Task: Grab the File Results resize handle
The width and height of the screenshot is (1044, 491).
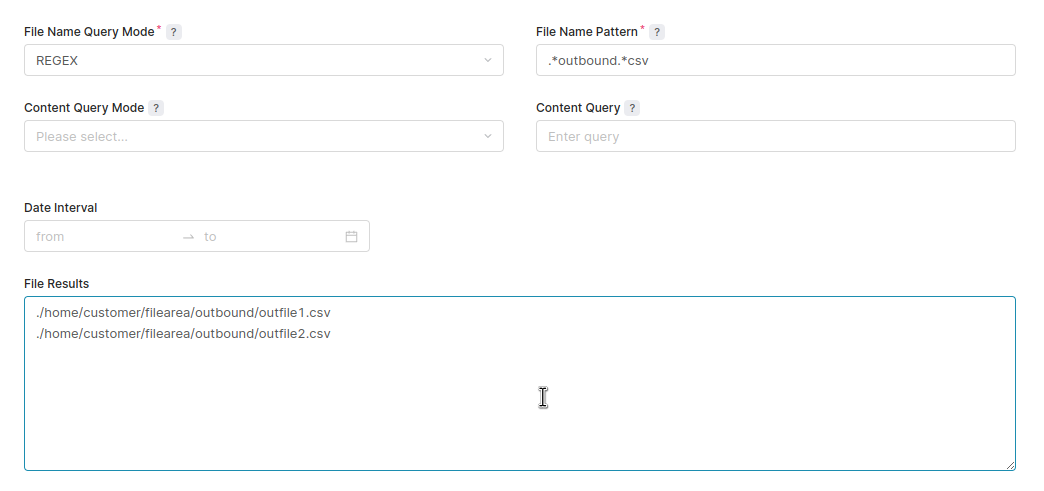Action: tap(1010, 465)
